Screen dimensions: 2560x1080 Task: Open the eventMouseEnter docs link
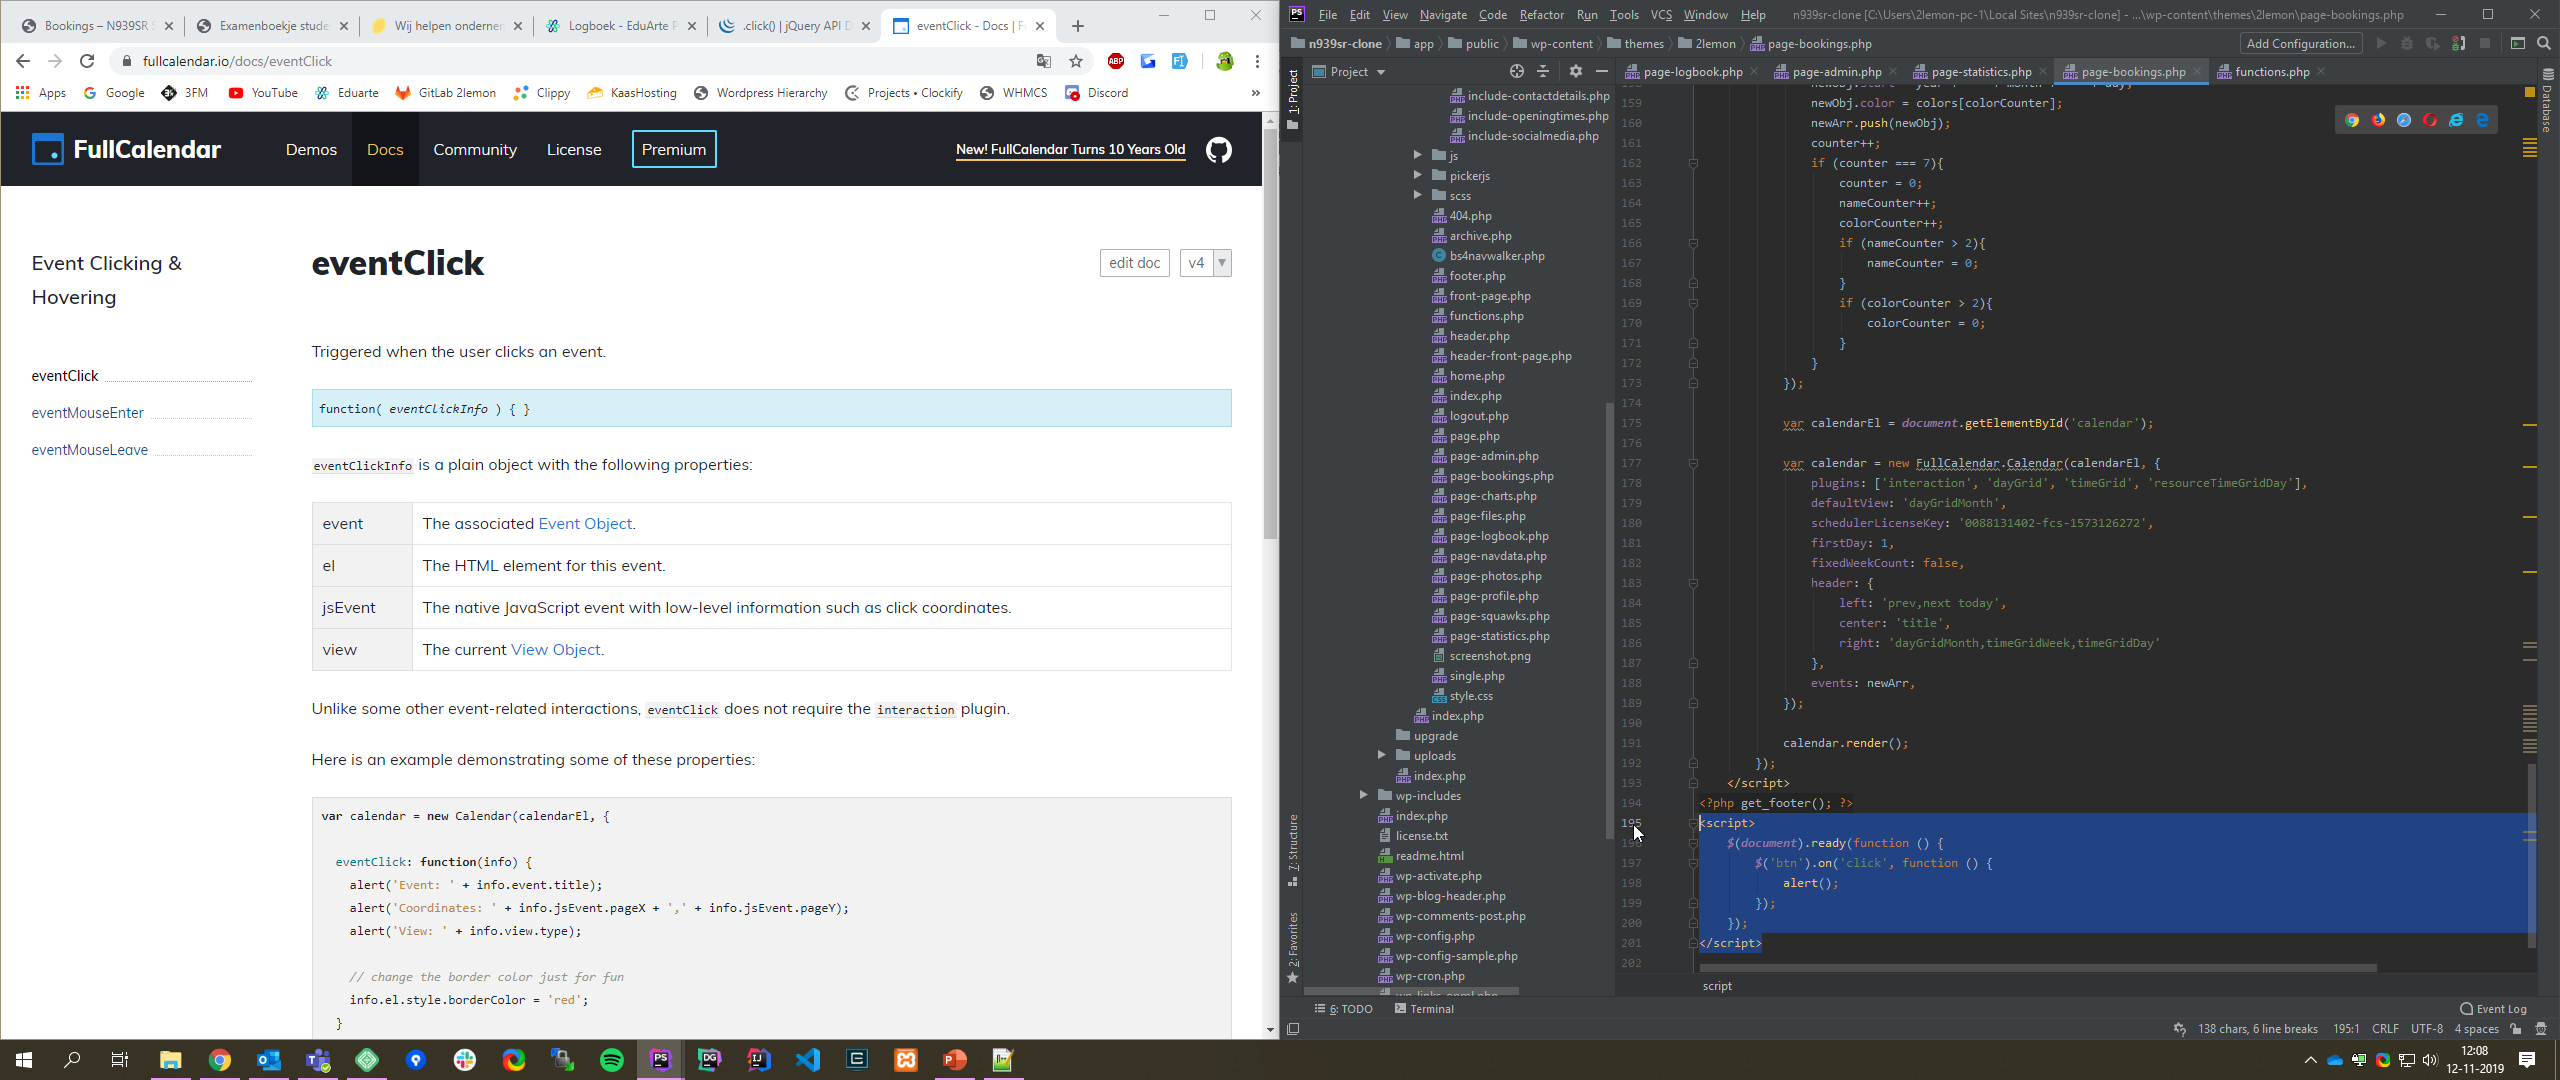coord(87,413)
